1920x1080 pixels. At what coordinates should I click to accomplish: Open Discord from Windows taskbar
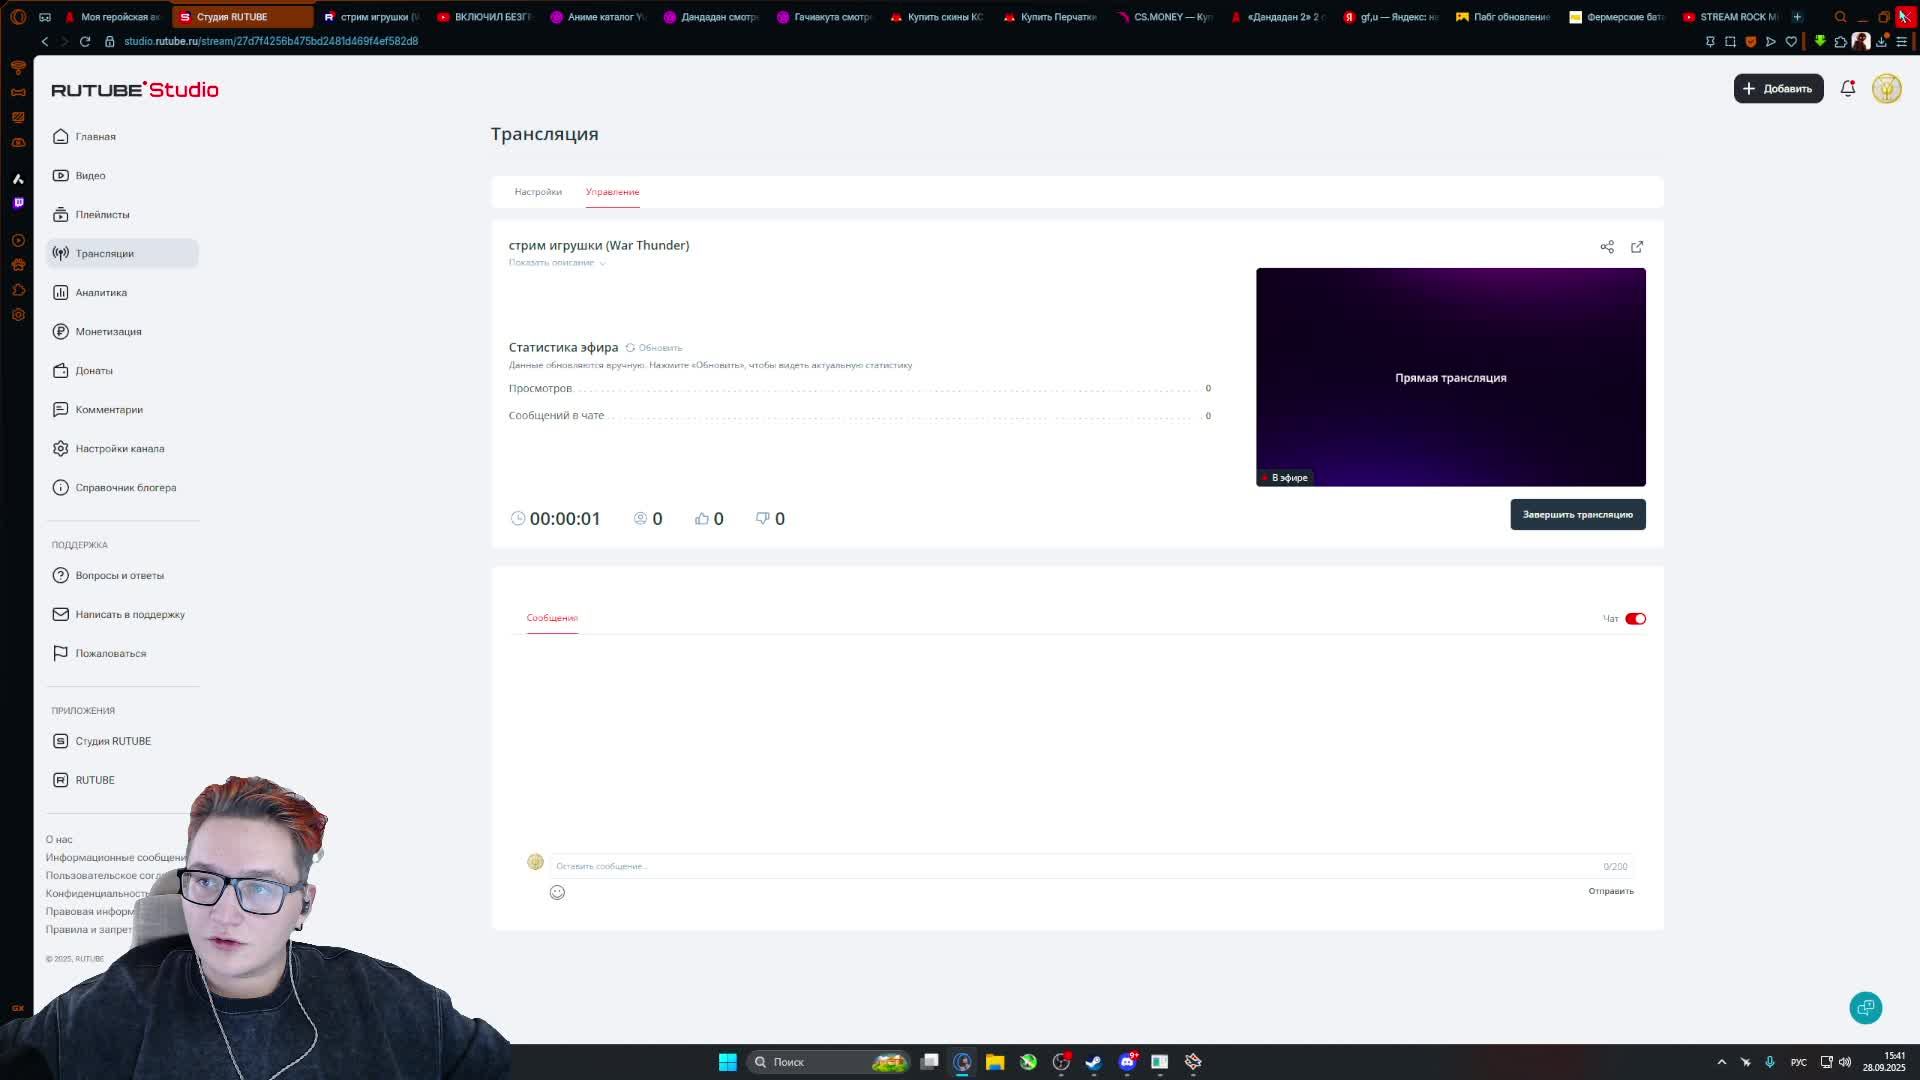click(x=1127, y=1062)
